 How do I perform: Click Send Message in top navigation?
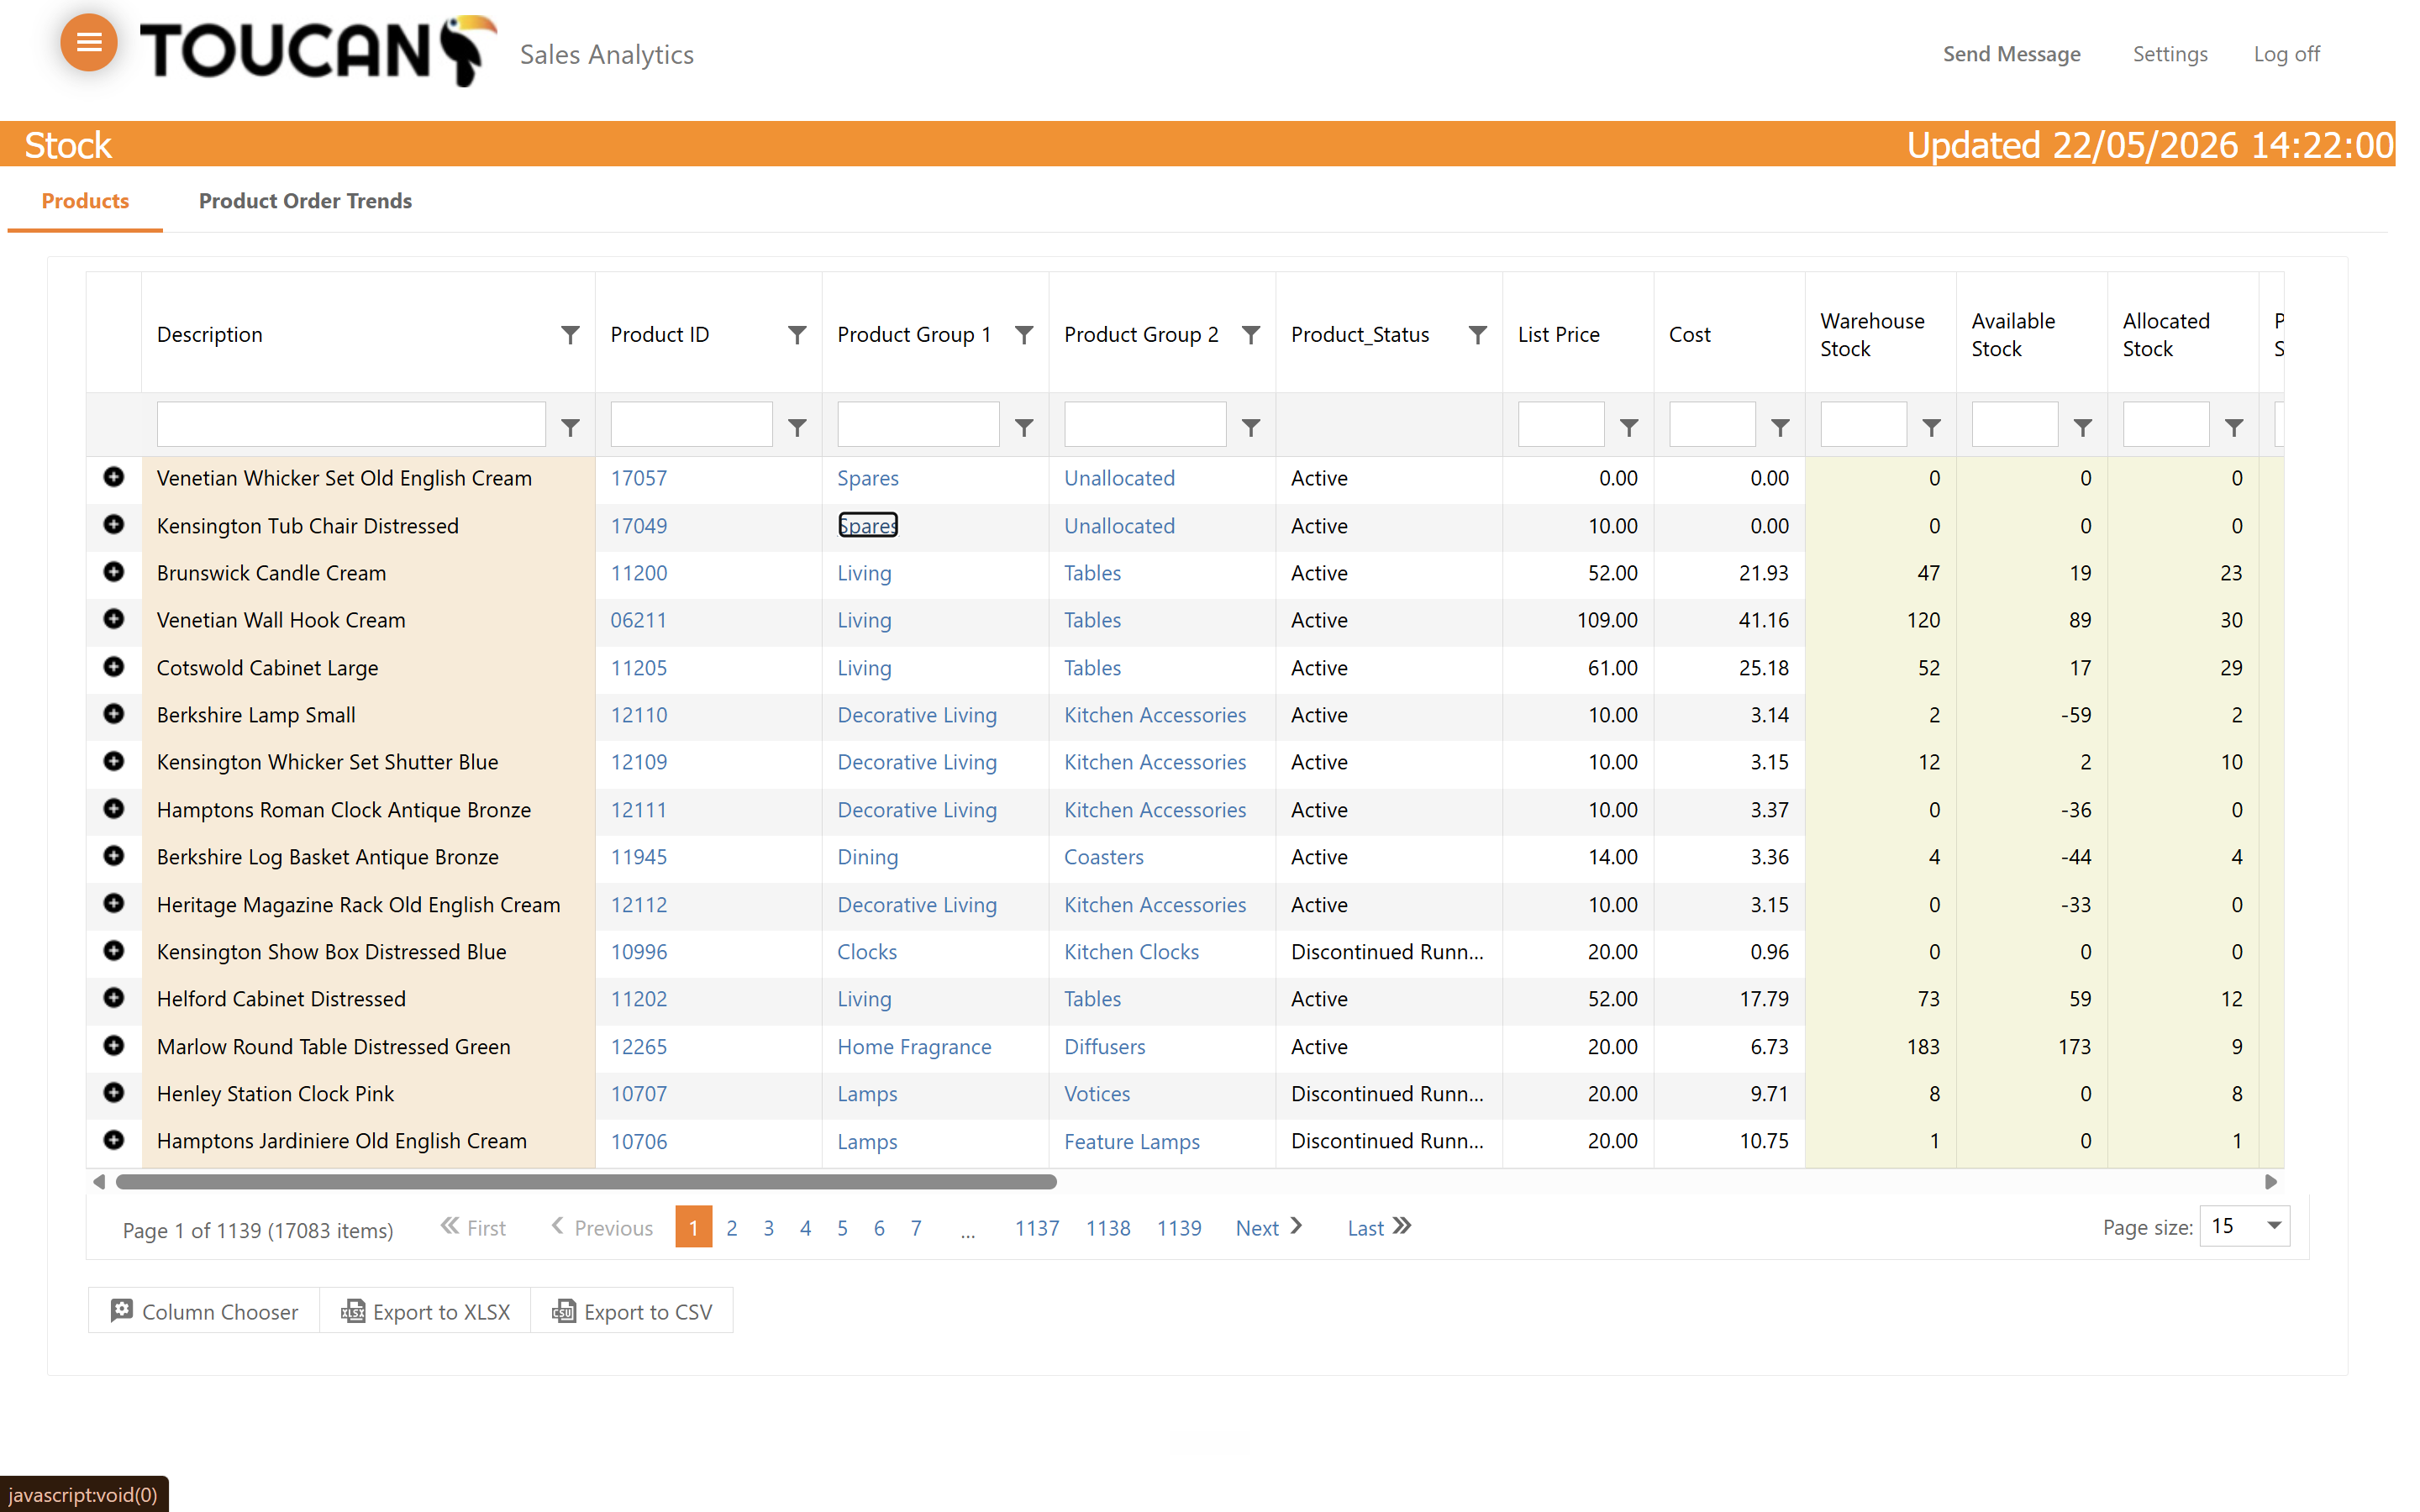click(x=2011, y=54)
